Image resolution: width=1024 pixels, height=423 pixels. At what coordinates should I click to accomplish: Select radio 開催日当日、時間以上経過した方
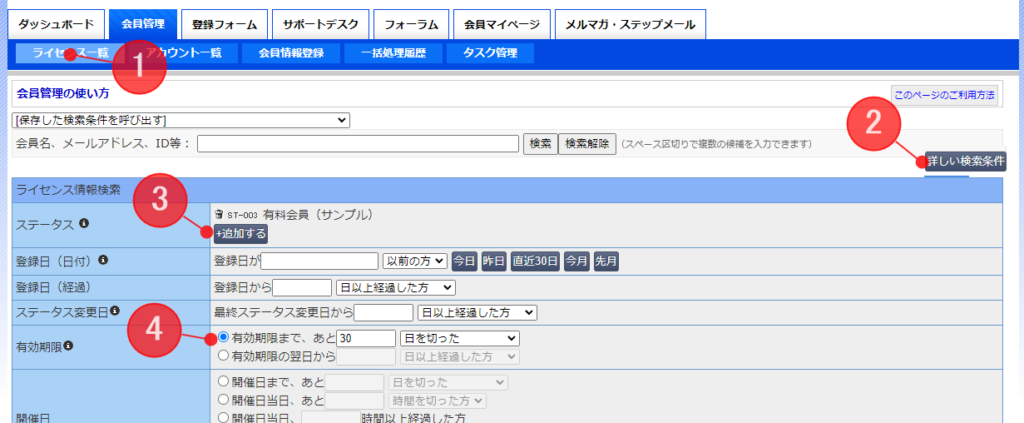point(223,417)
